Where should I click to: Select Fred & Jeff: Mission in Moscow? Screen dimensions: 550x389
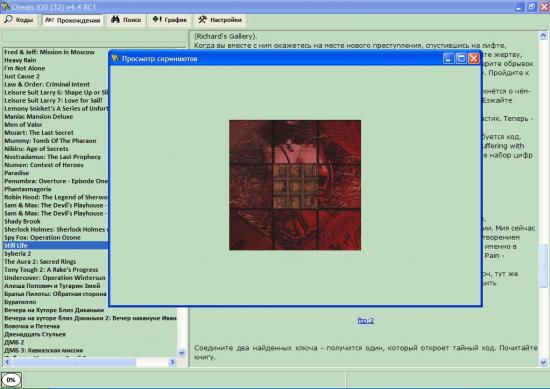click(x=49, y=52)
